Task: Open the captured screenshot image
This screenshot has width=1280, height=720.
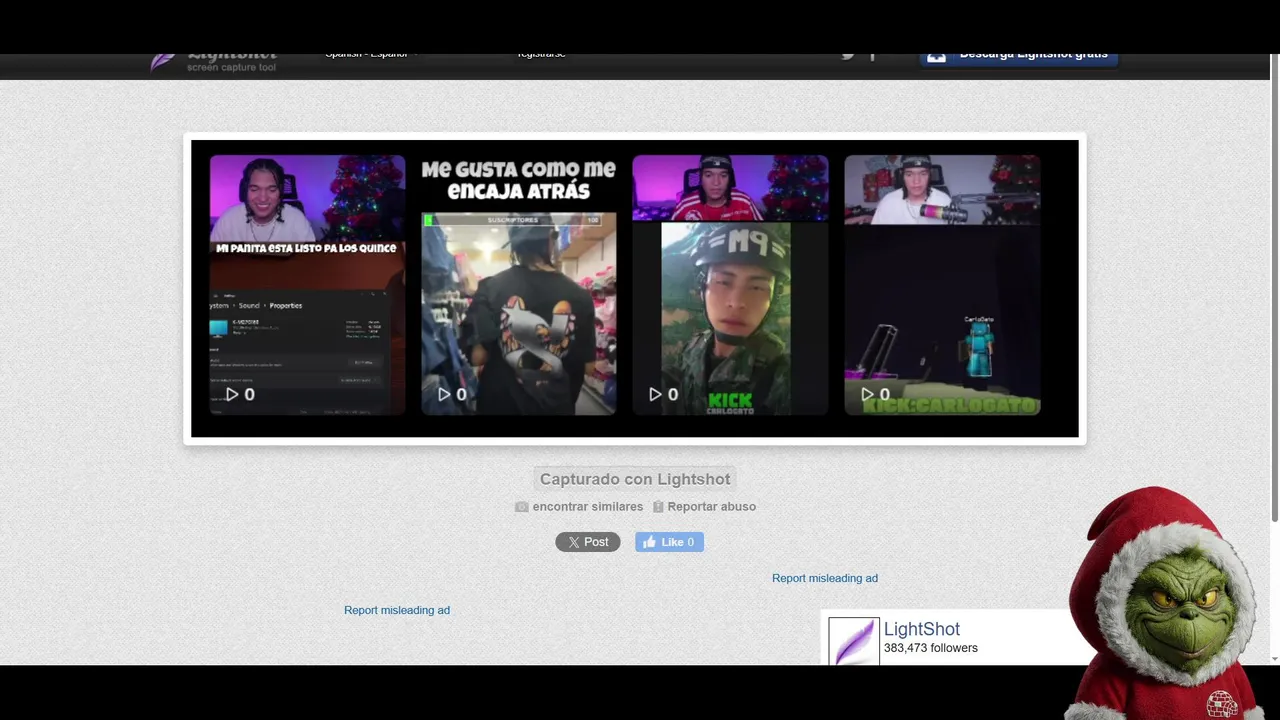Action: (x=635, y=288)
